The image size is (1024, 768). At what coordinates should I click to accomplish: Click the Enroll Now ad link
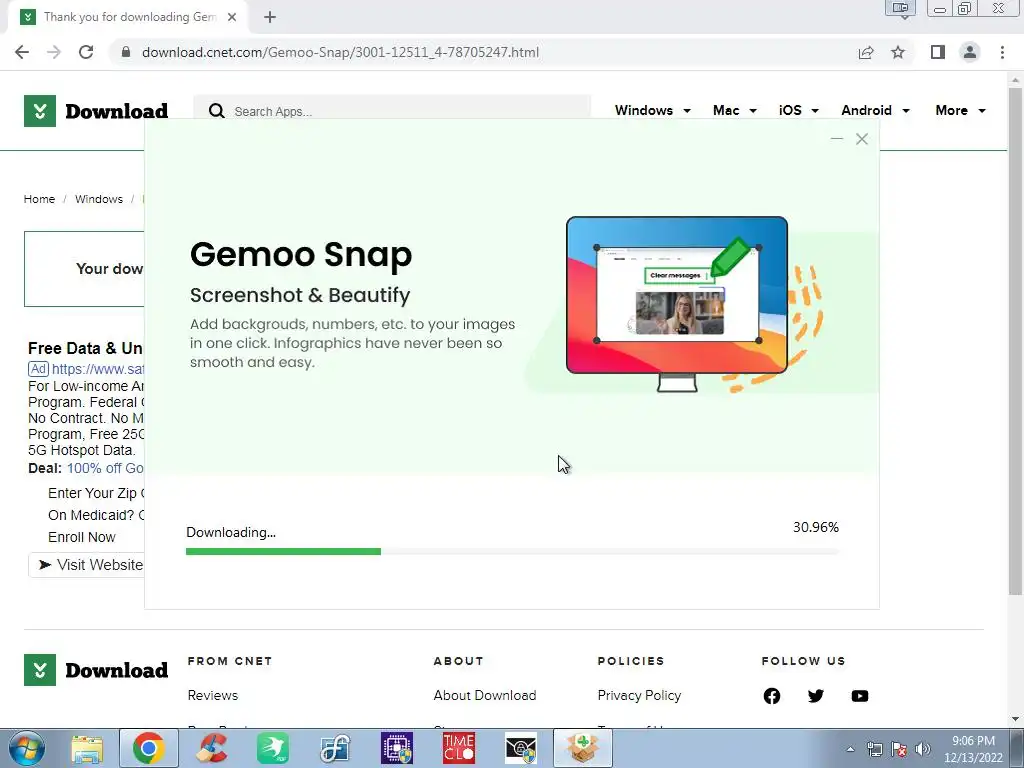point(82,537)
